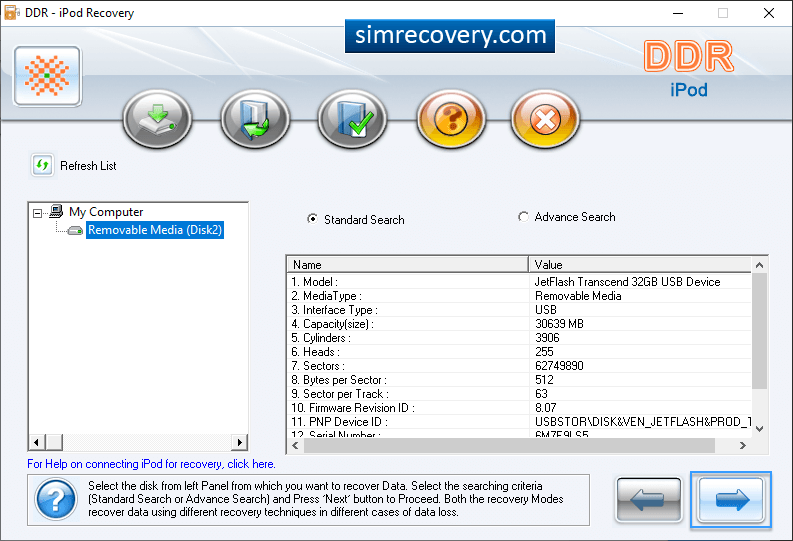Open the iPod connection help link
Viewport: 793px width, 541px height.
coord(151,464)
